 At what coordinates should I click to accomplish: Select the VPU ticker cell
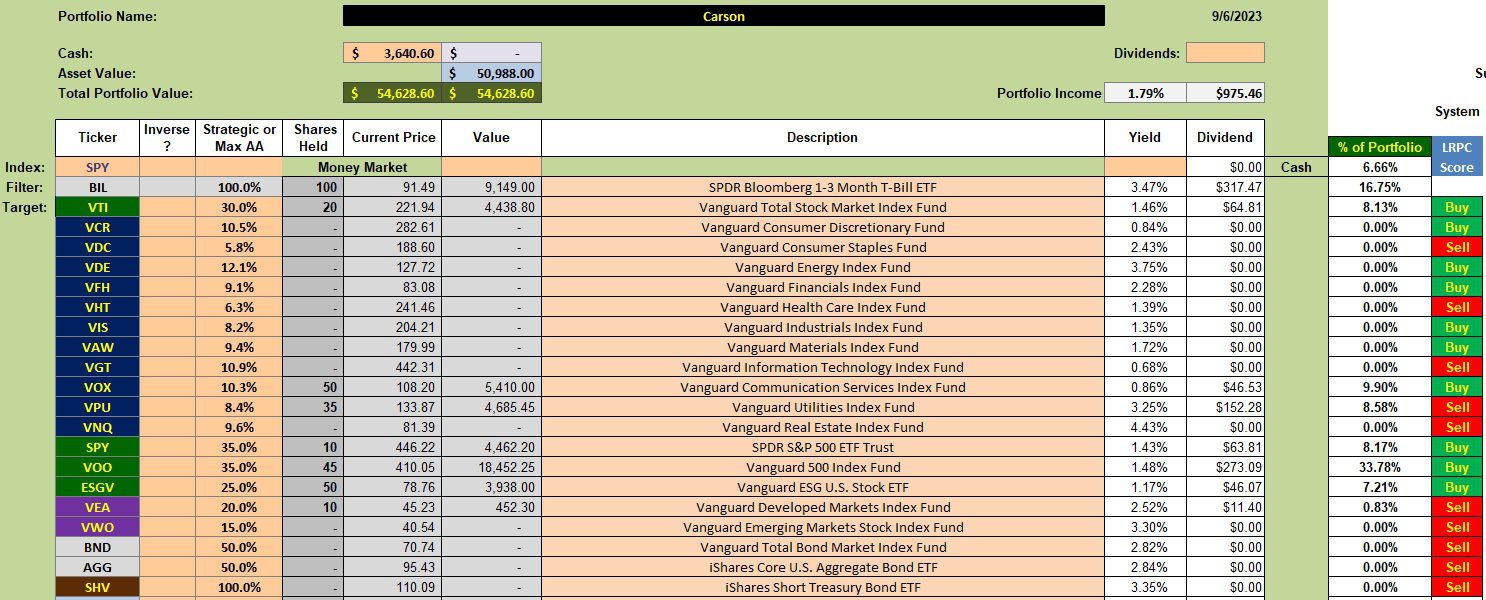click(x=97, y=407)
